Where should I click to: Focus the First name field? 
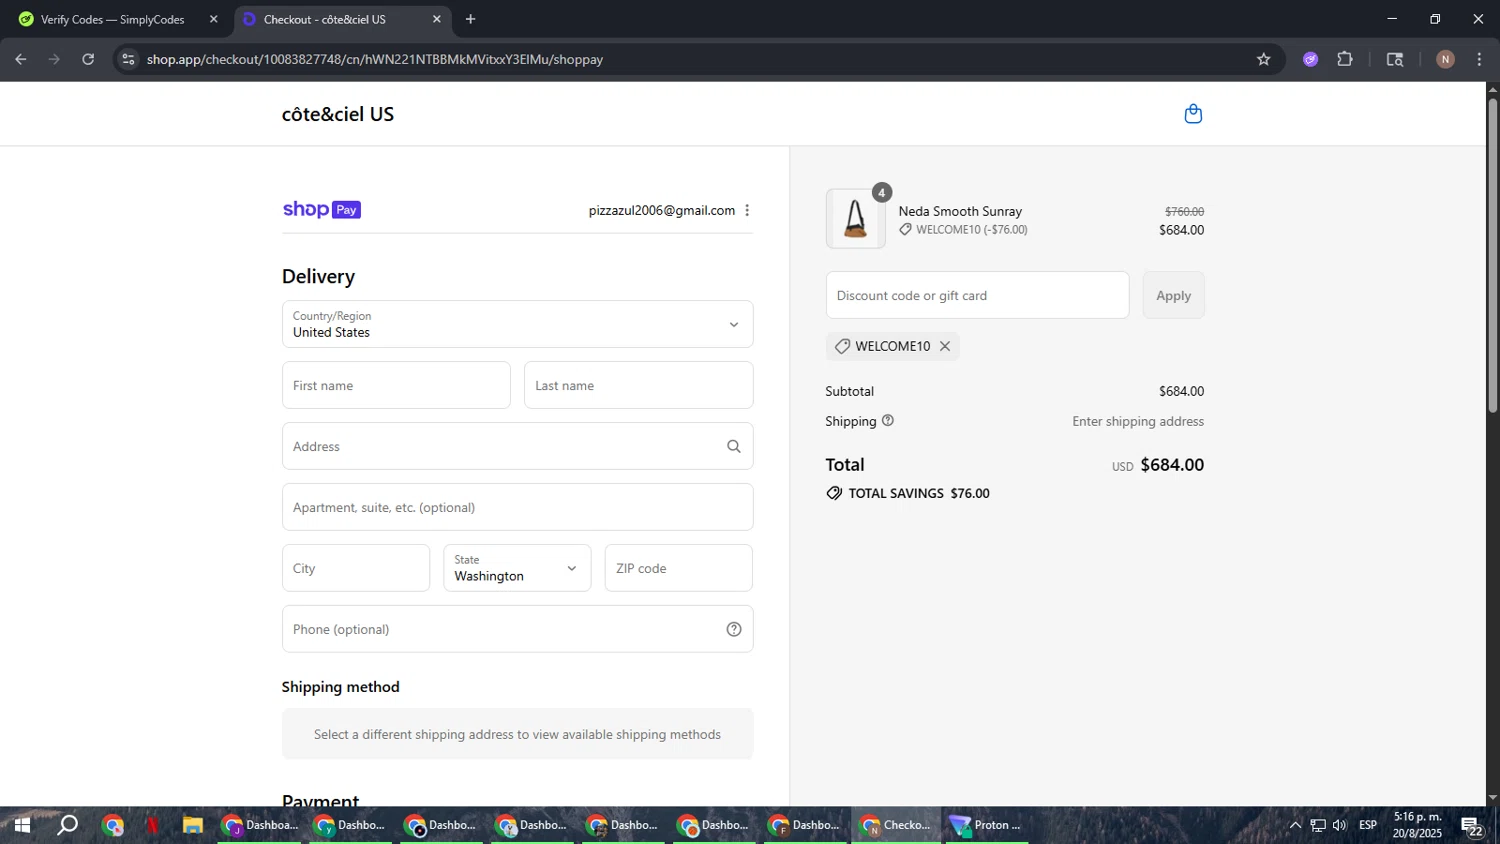pos(396,385)
